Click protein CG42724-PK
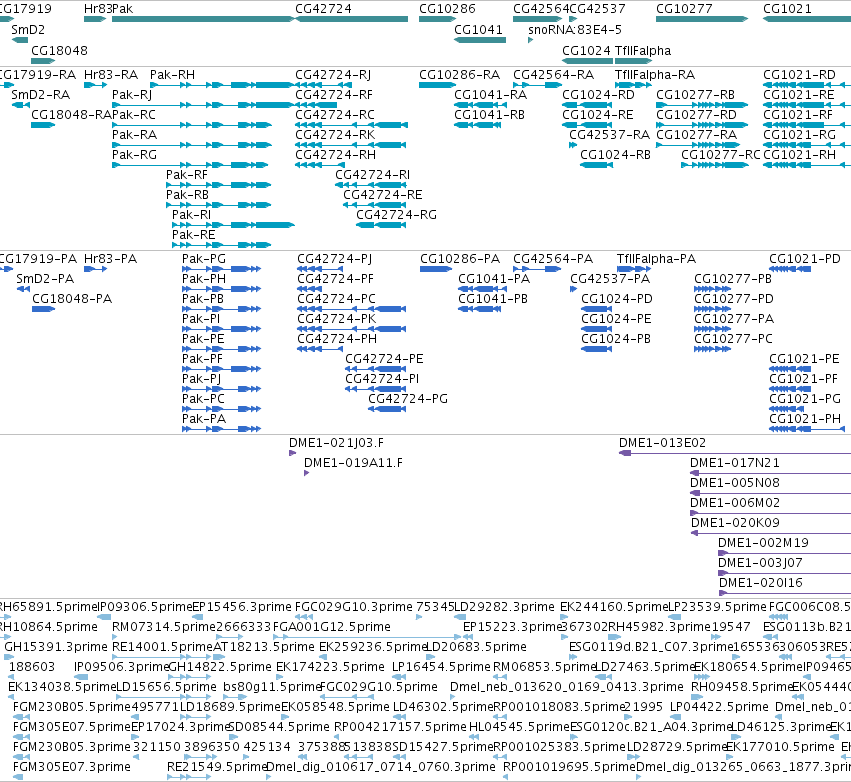This screenshot has width=851, height=782. pyautogui.click(x=336, y=319)
